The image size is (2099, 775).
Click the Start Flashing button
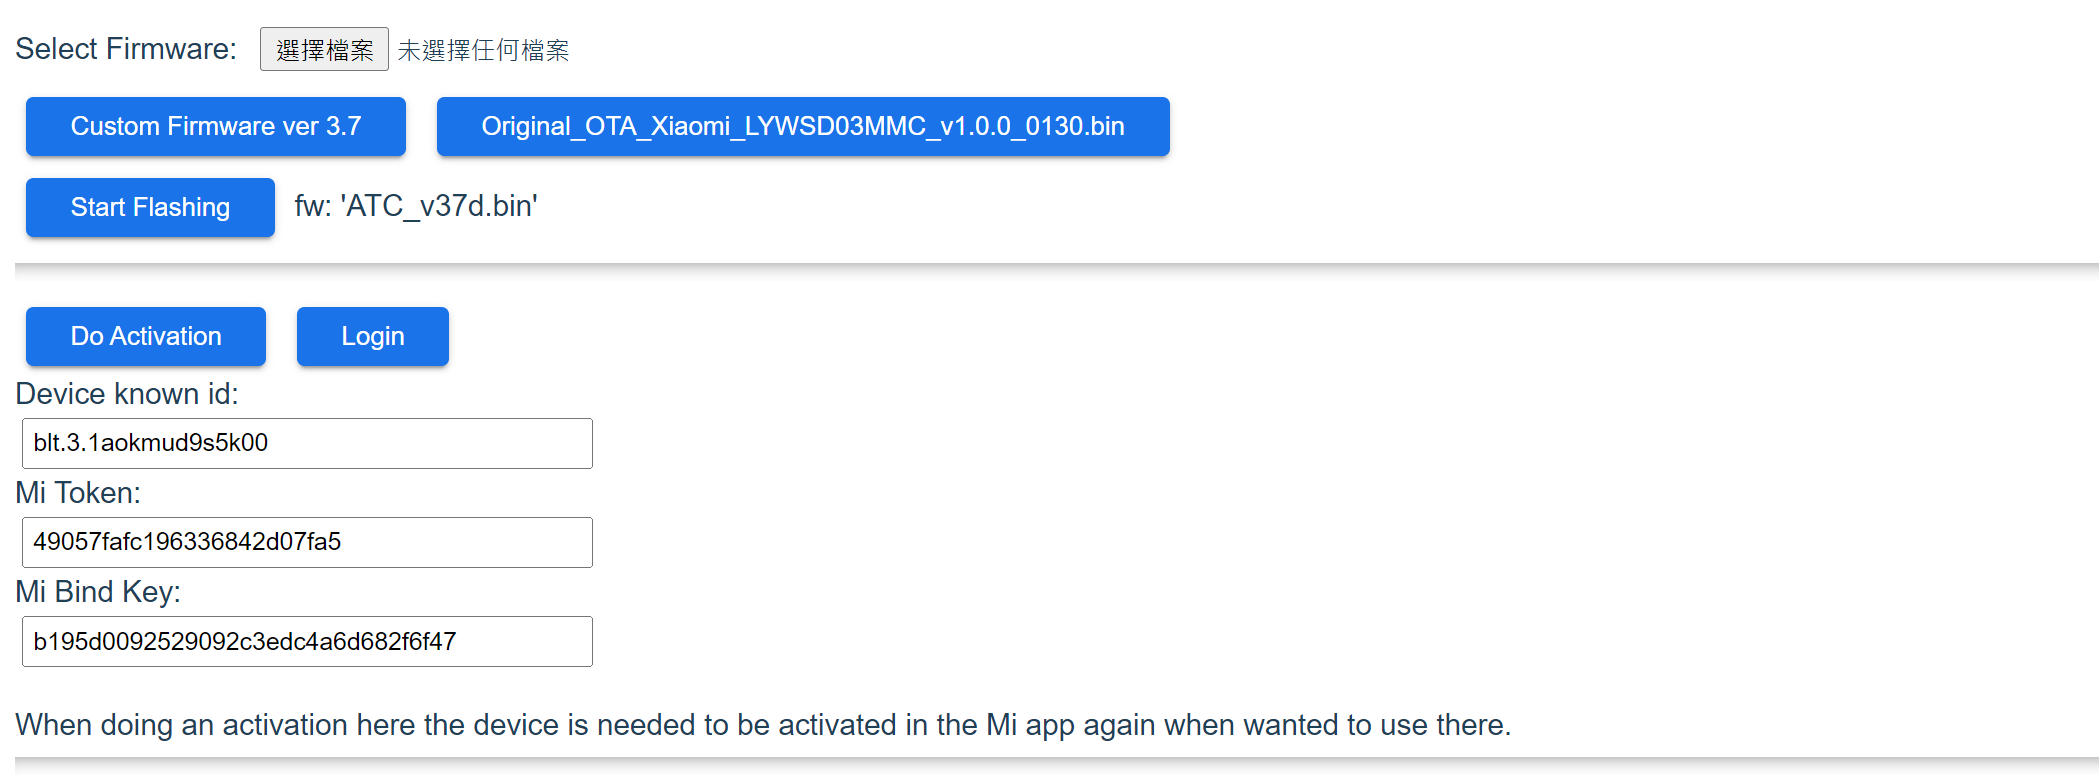[150, 207]
